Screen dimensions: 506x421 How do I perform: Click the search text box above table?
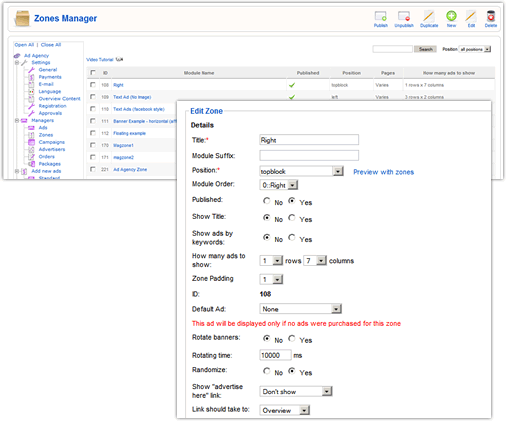pyautogui.click(x=393, y=49)
